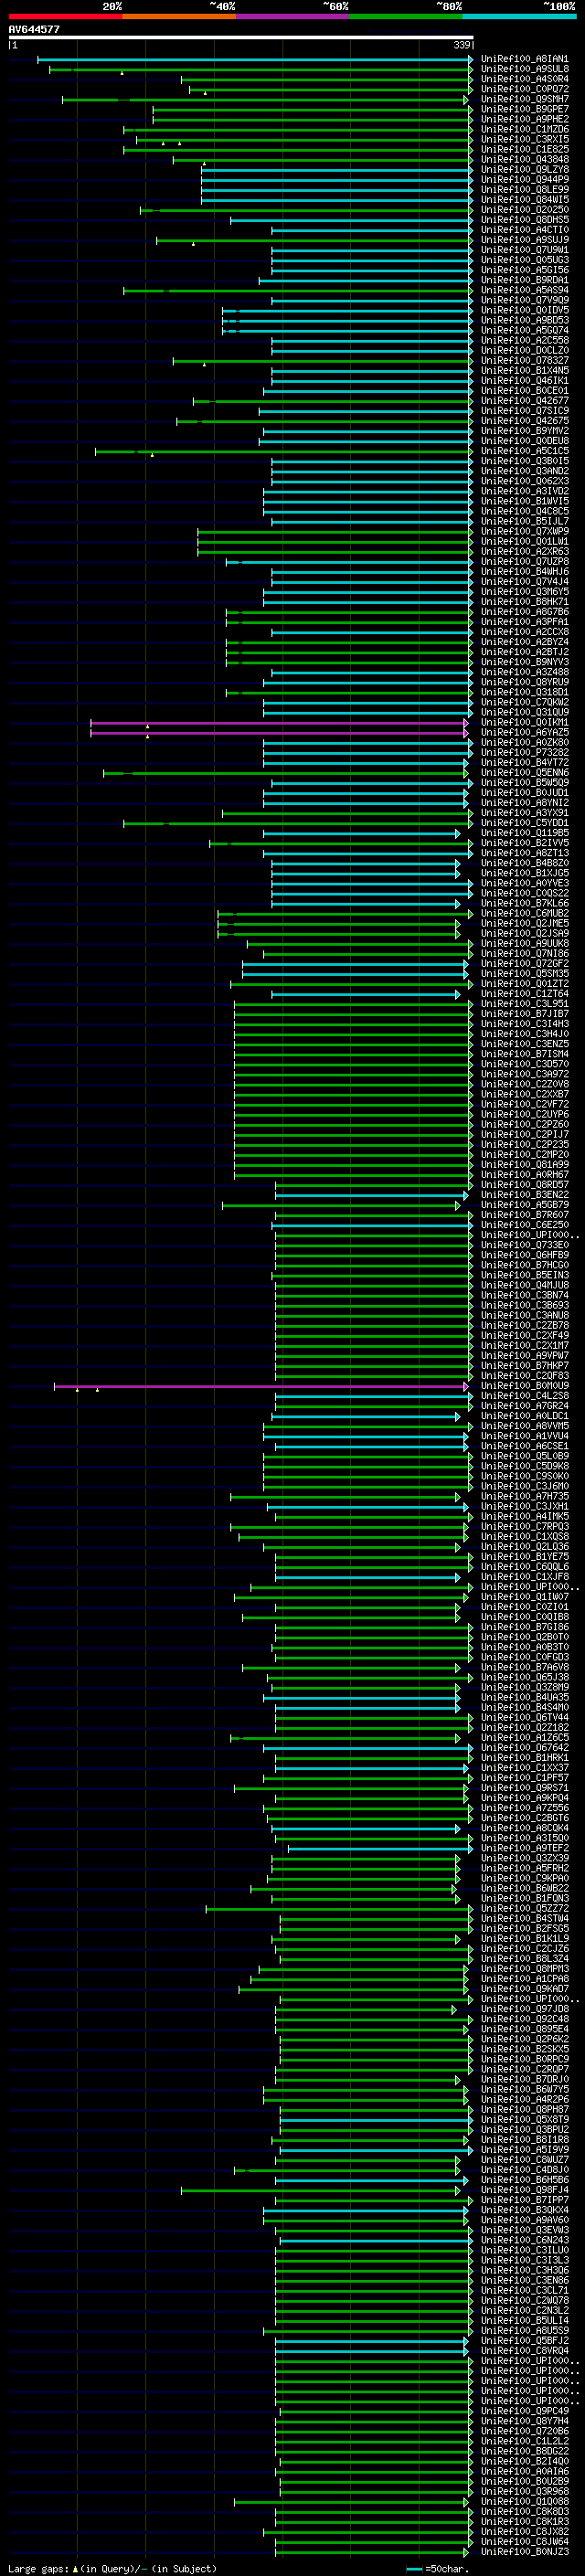Select label UniRef100_C6N243
This screenshot has height=2576, width=585.
(x=525, y=2240)
